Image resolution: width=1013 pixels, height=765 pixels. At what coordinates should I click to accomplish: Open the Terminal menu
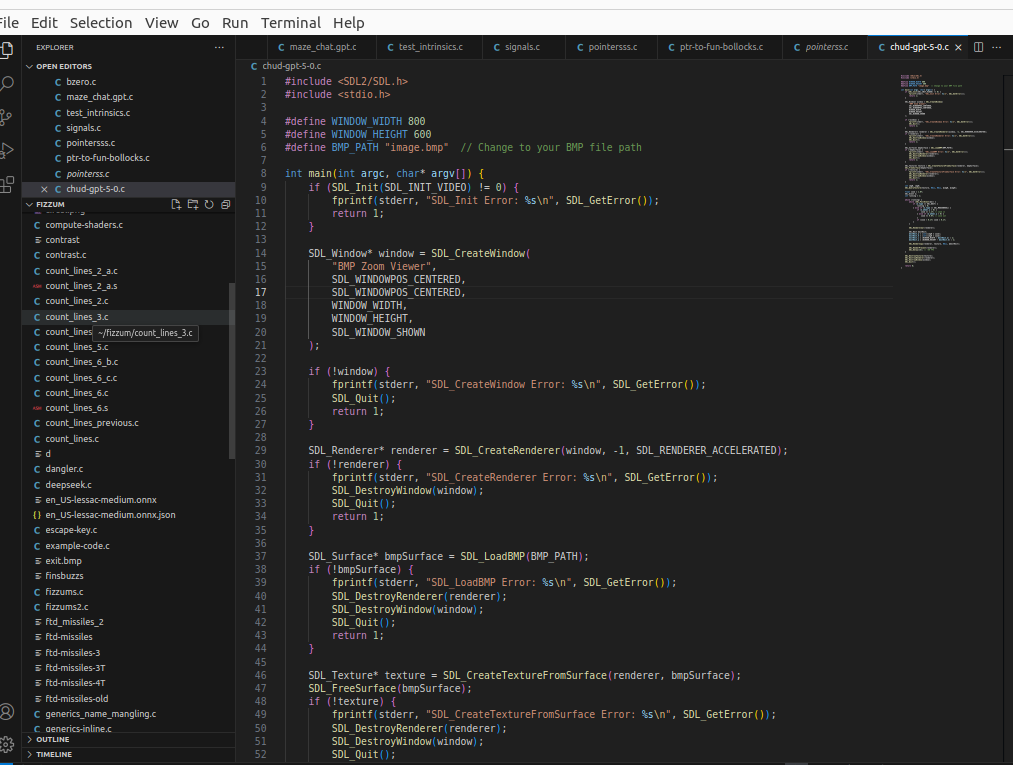point(291,23)
